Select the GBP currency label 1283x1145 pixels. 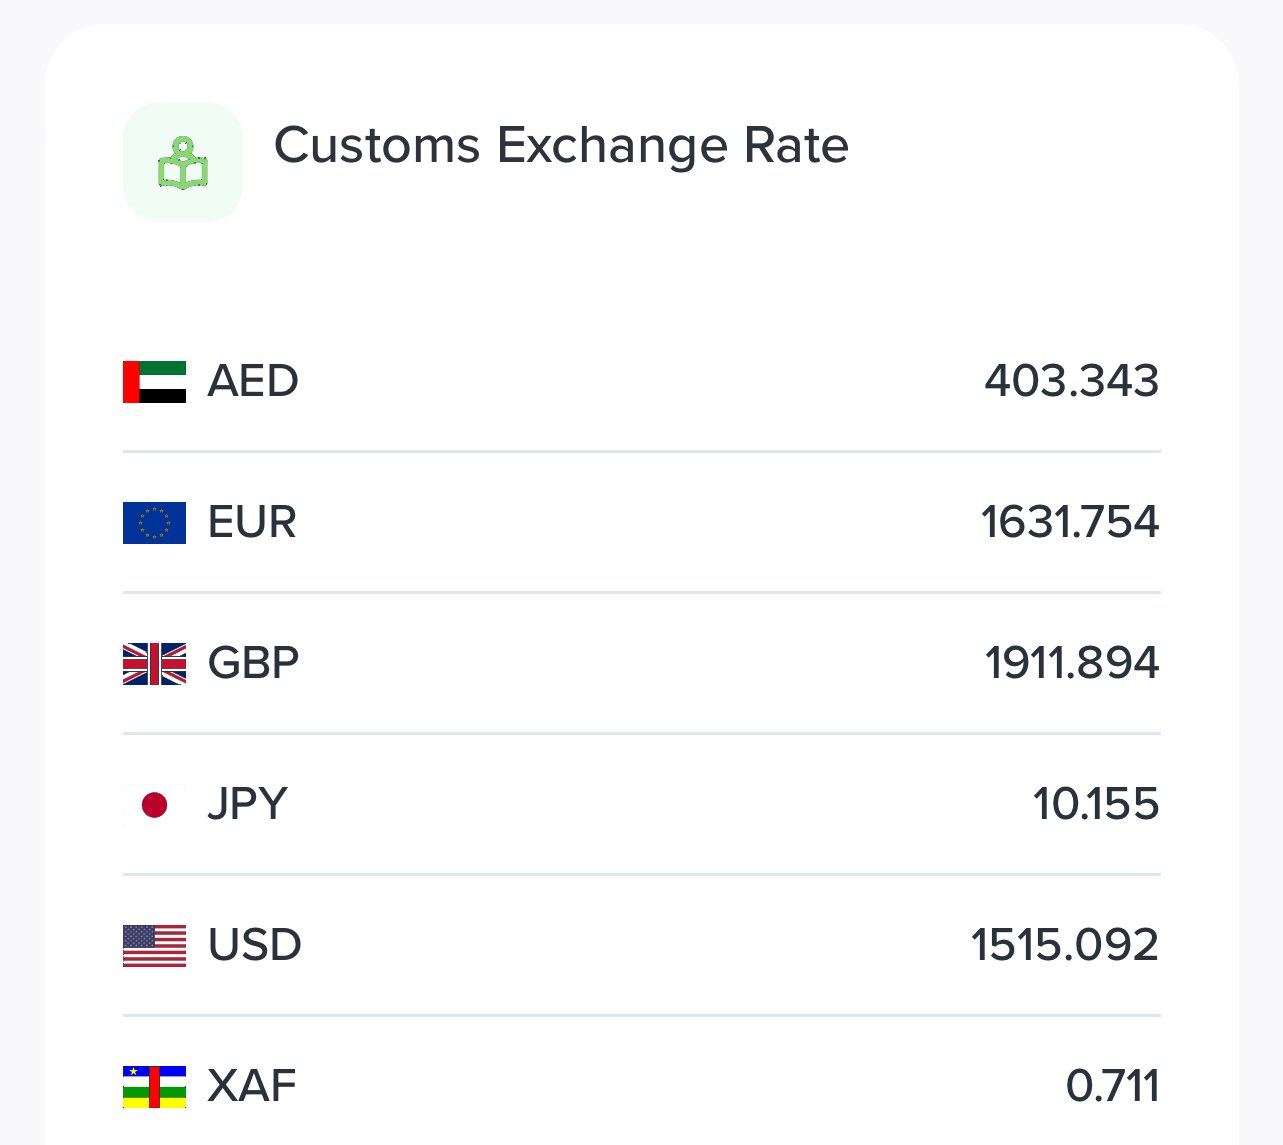coord(253,664)
